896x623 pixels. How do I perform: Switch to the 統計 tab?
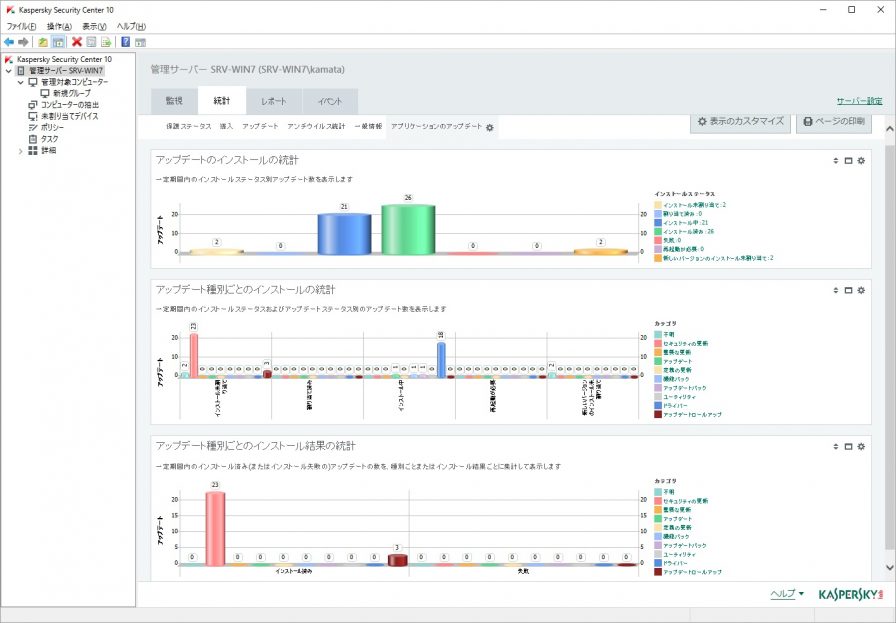click(x=222, y=101)
